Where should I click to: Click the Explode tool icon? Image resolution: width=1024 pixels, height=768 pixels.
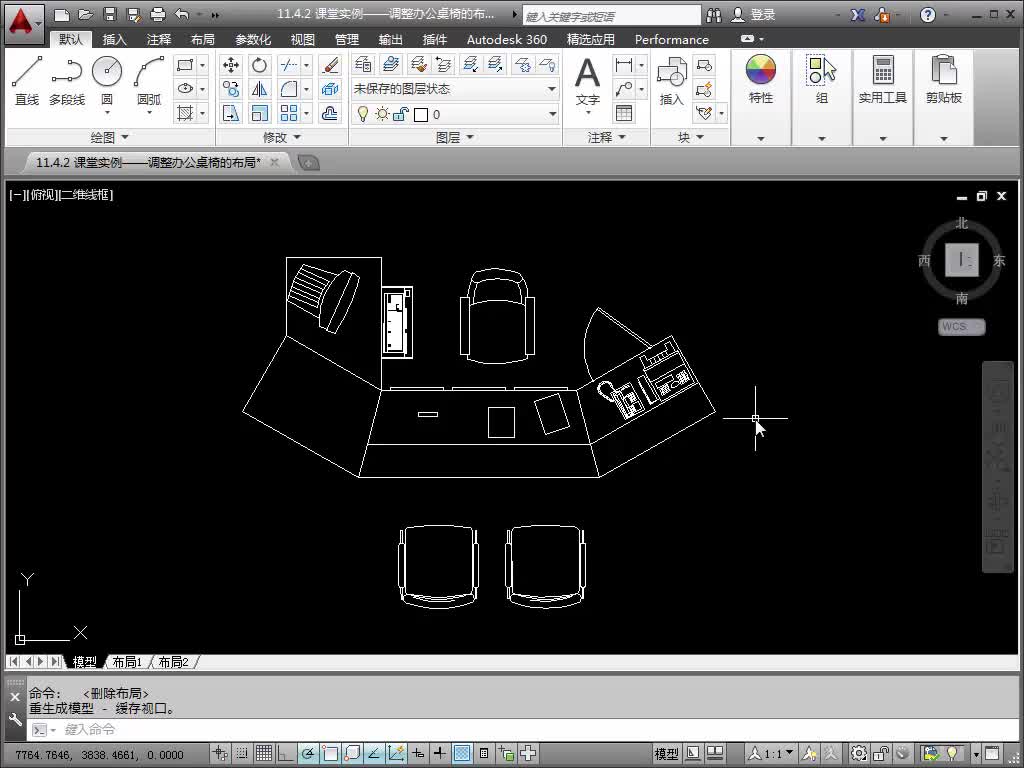click(x=330, y=89)
